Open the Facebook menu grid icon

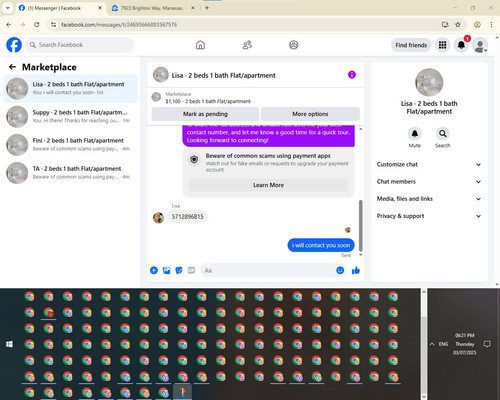pyautogui.click(x=442, y=45)
